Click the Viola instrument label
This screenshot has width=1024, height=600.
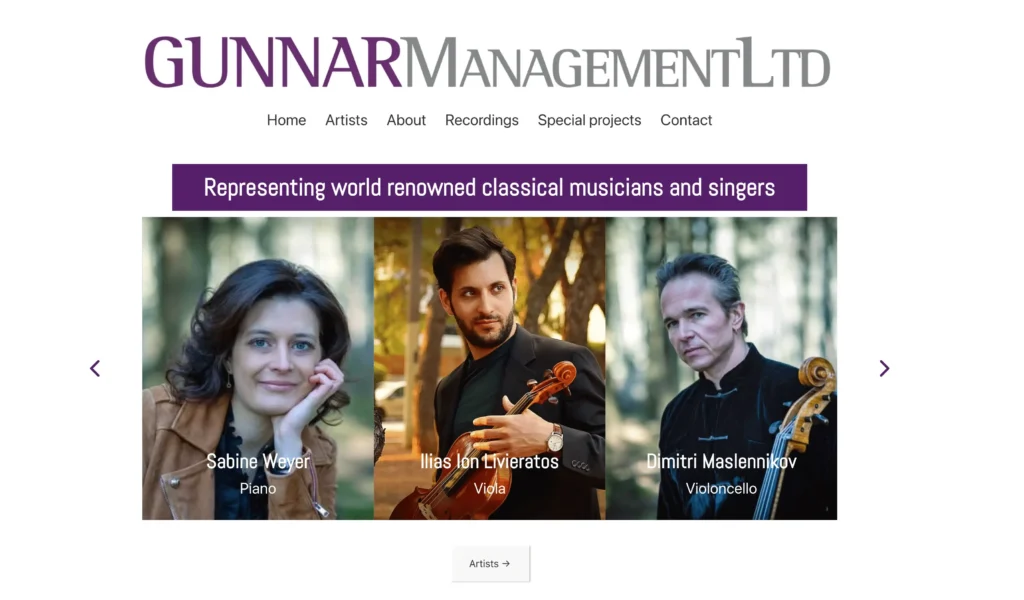pos(489,488)
